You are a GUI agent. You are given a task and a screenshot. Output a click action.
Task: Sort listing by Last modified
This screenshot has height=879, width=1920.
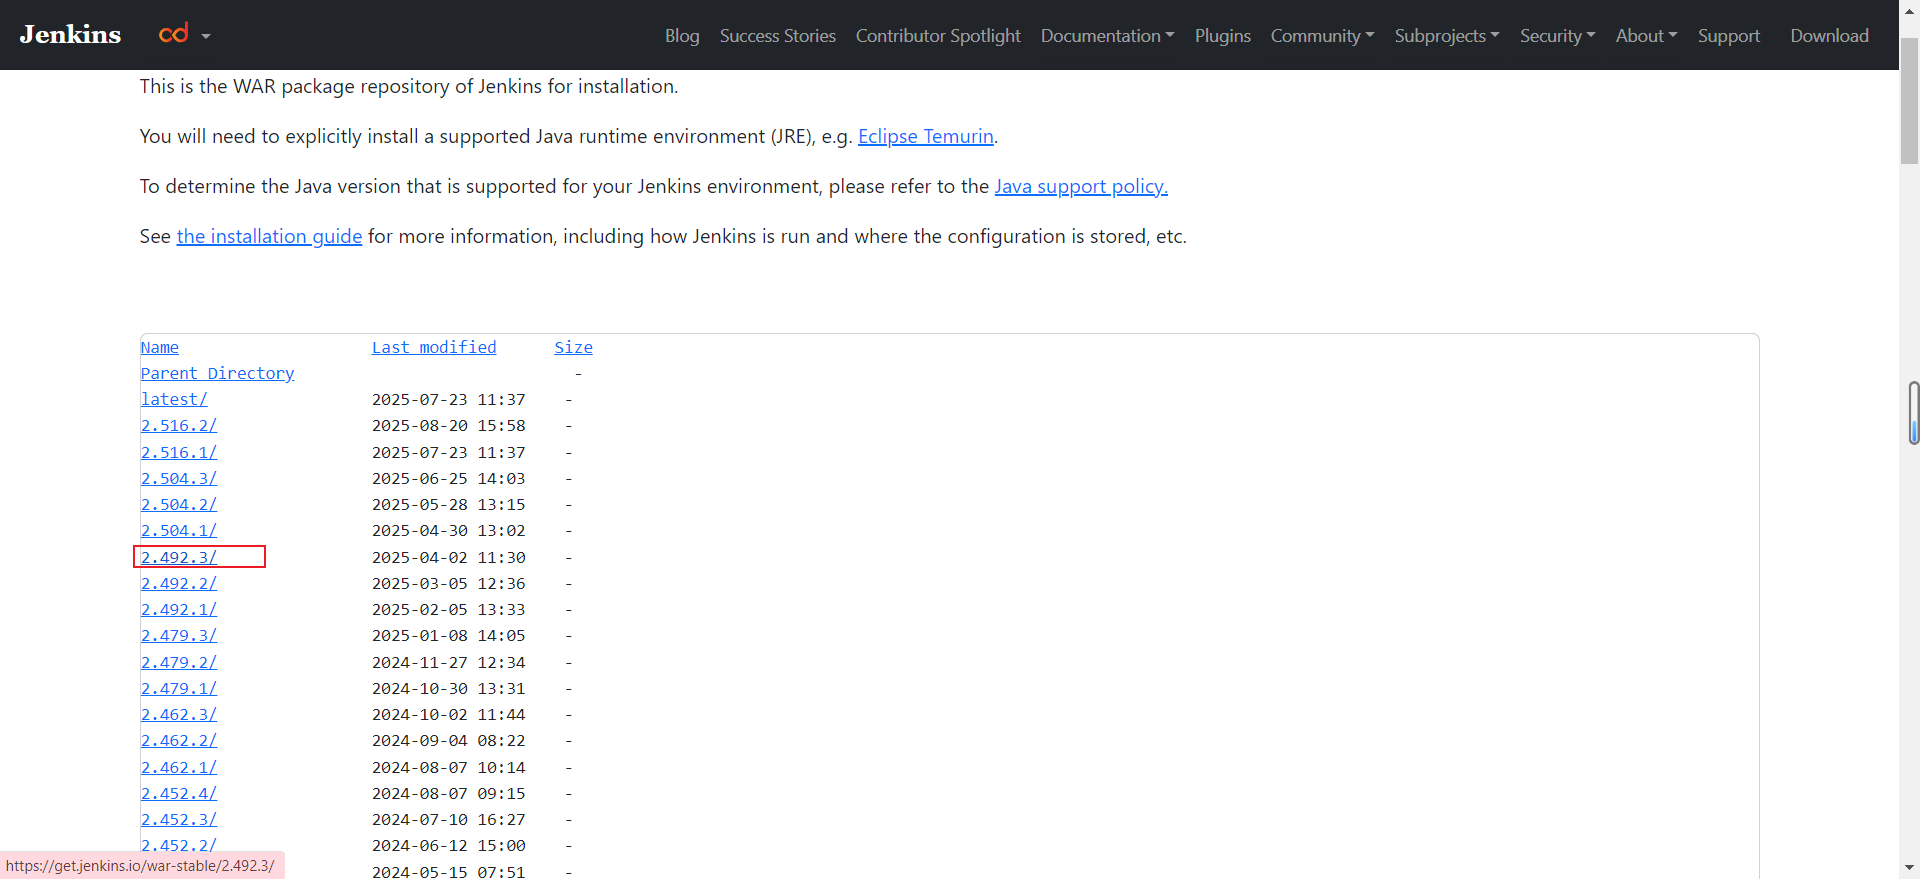pos(434,347)
